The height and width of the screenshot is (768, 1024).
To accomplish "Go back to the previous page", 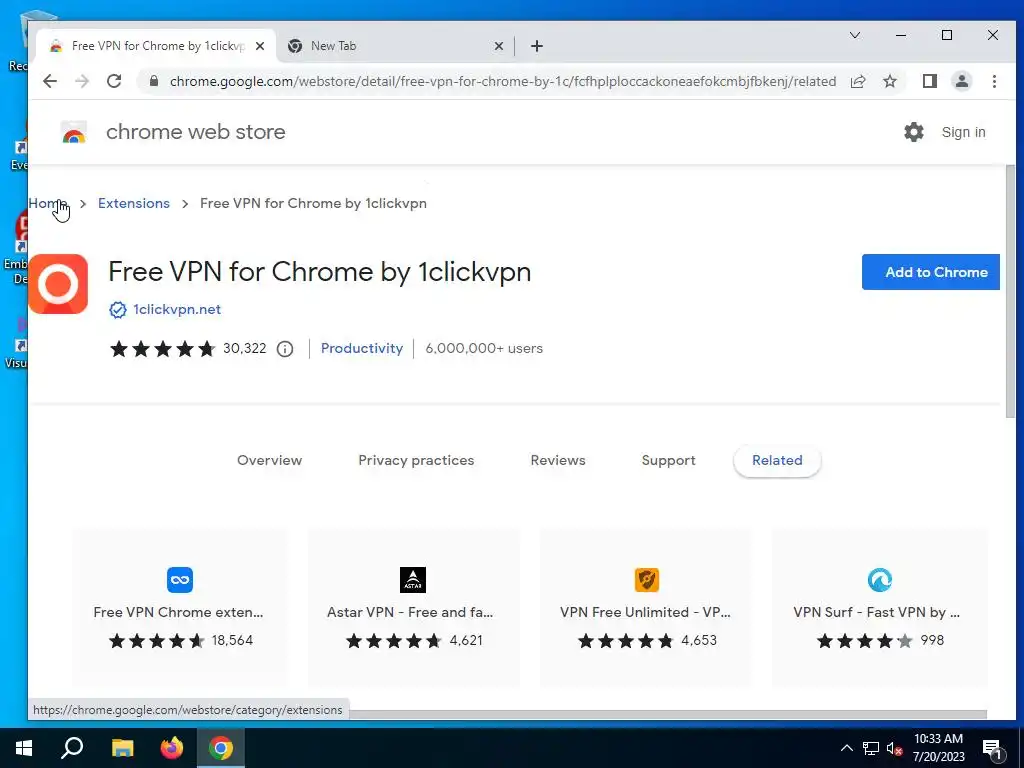I will click(50, 81).
